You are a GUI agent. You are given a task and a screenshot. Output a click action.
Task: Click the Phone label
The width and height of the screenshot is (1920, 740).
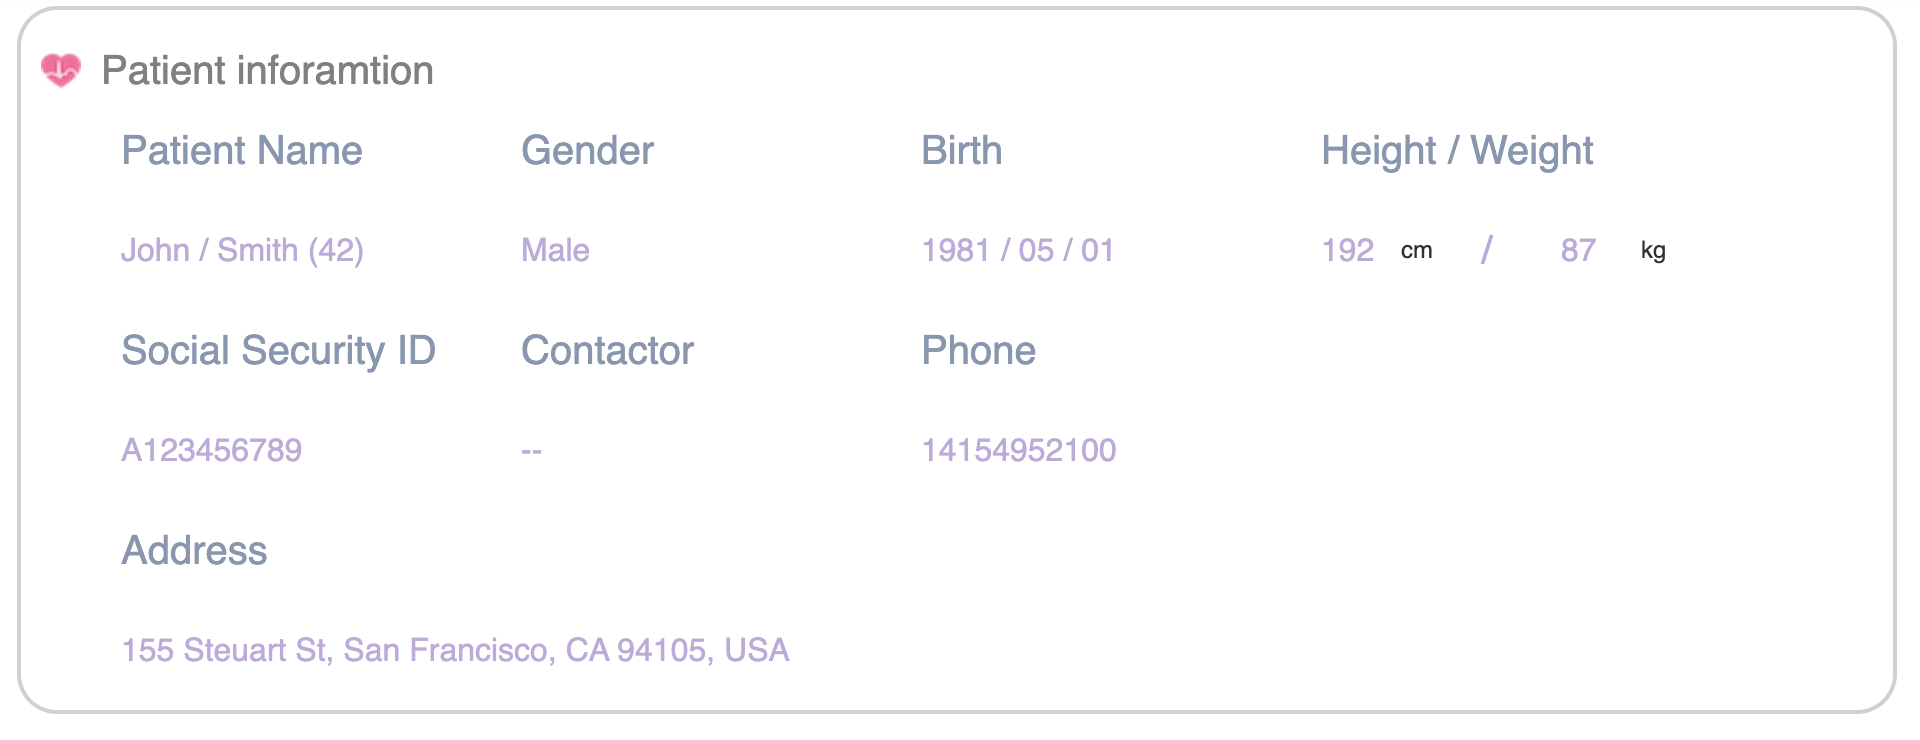point(978,351)
